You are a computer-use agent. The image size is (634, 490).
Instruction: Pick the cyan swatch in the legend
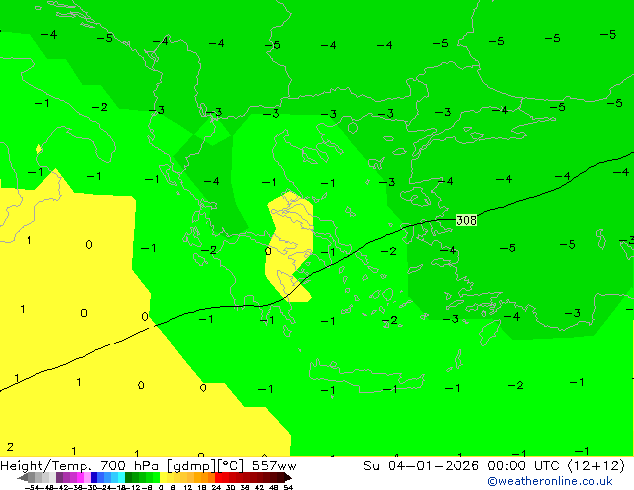coord(121,477)
